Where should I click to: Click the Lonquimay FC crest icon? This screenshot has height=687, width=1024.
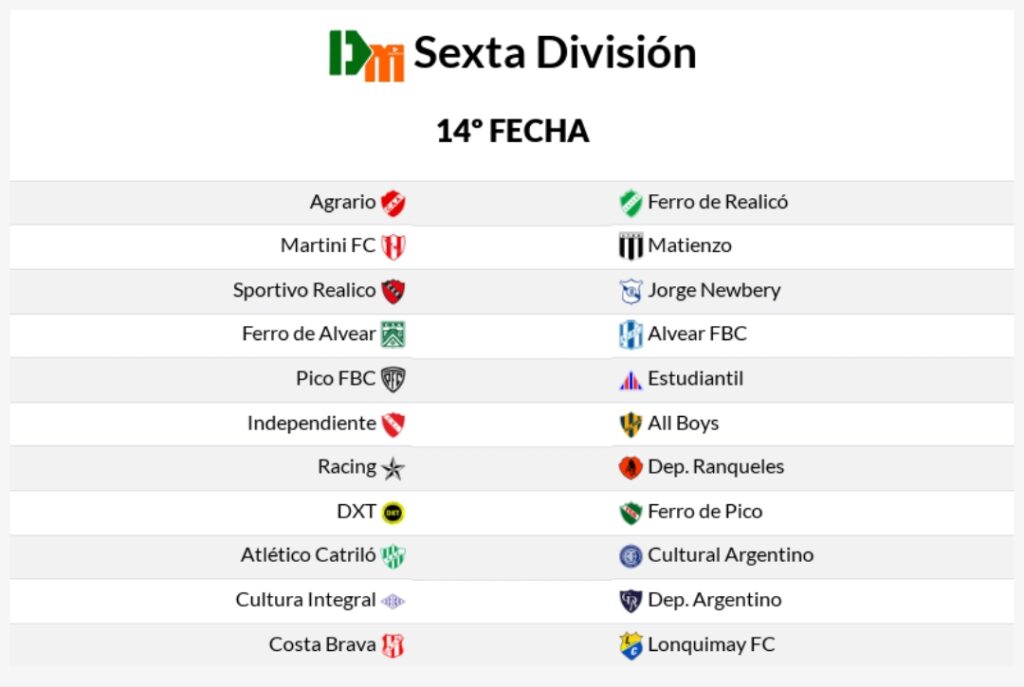point(630,645)
